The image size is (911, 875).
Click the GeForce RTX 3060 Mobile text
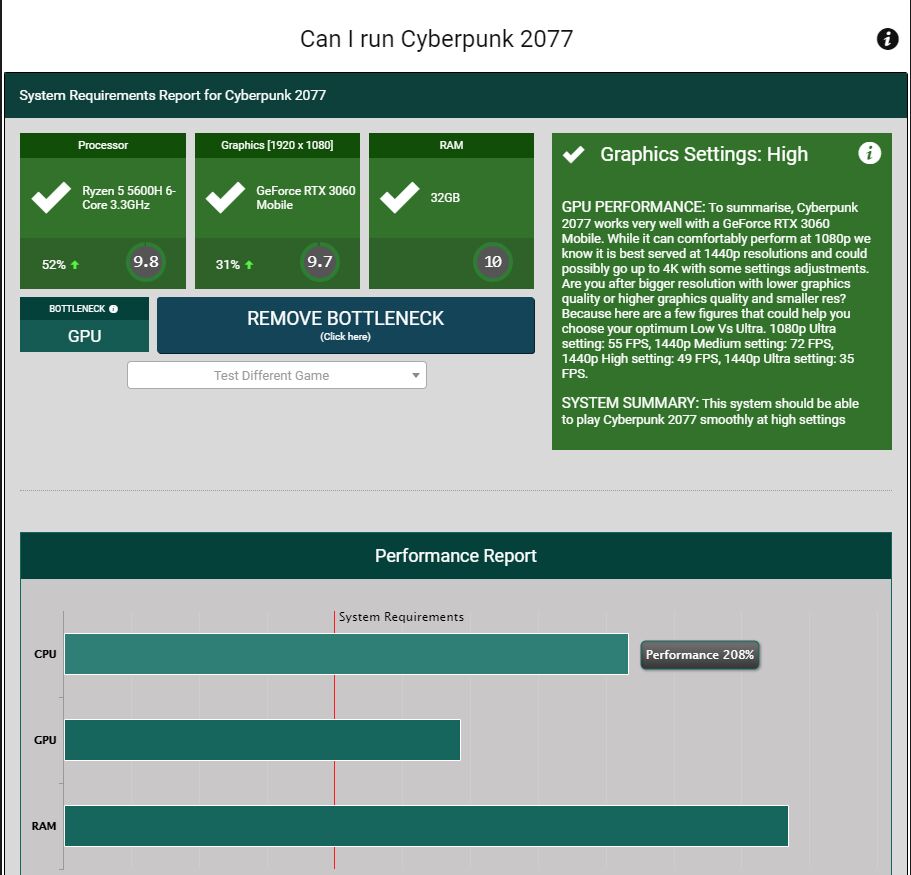click(306, 198)
